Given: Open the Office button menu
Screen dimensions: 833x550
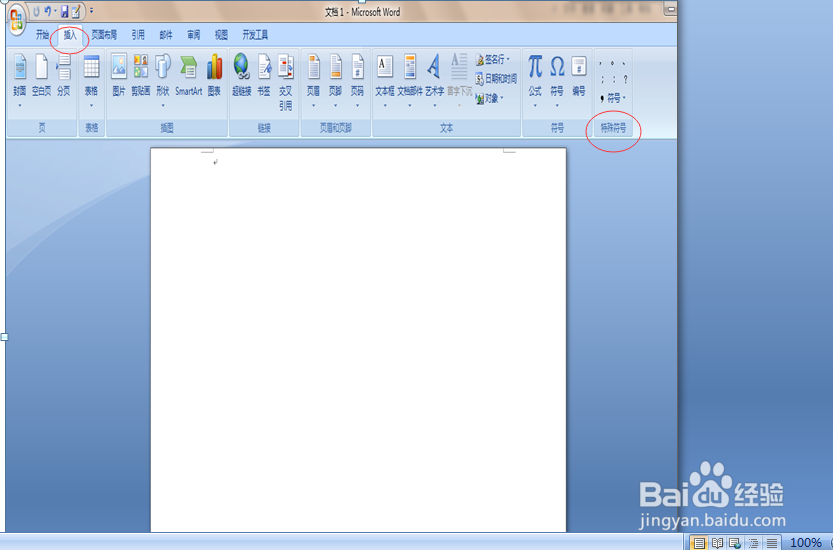Looking at the screenshot, I should click(x=16, y=21).
